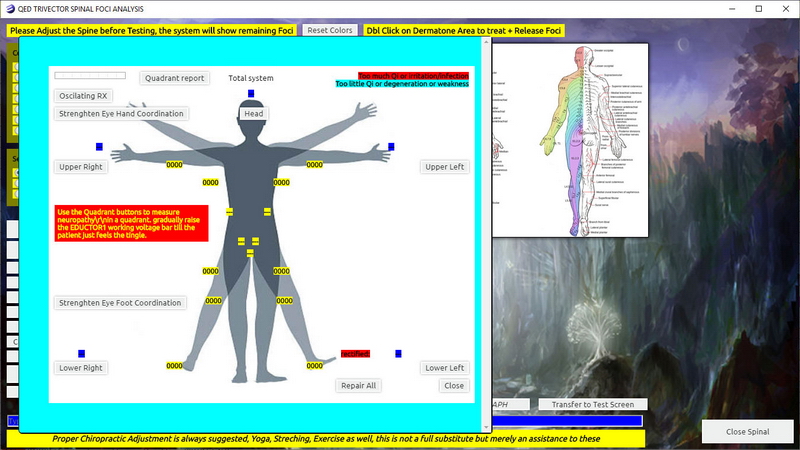Click the blue indicator square above the Head button
Screen dimensions: 800x450
tap(251, 94)
